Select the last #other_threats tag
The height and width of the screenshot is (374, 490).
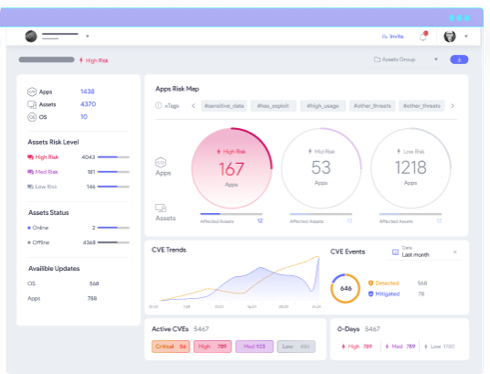tap(422, 106)
